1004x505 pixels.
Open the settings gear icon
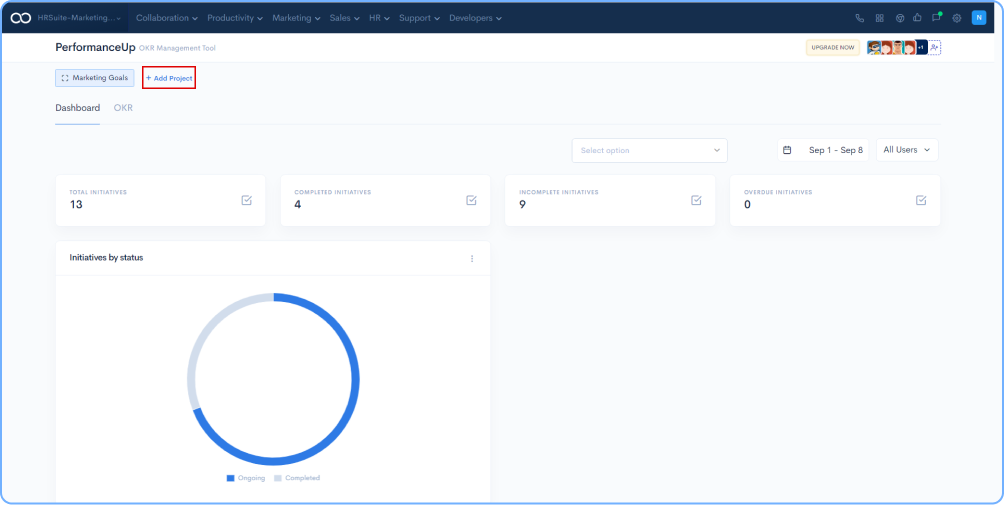point(957,18)
